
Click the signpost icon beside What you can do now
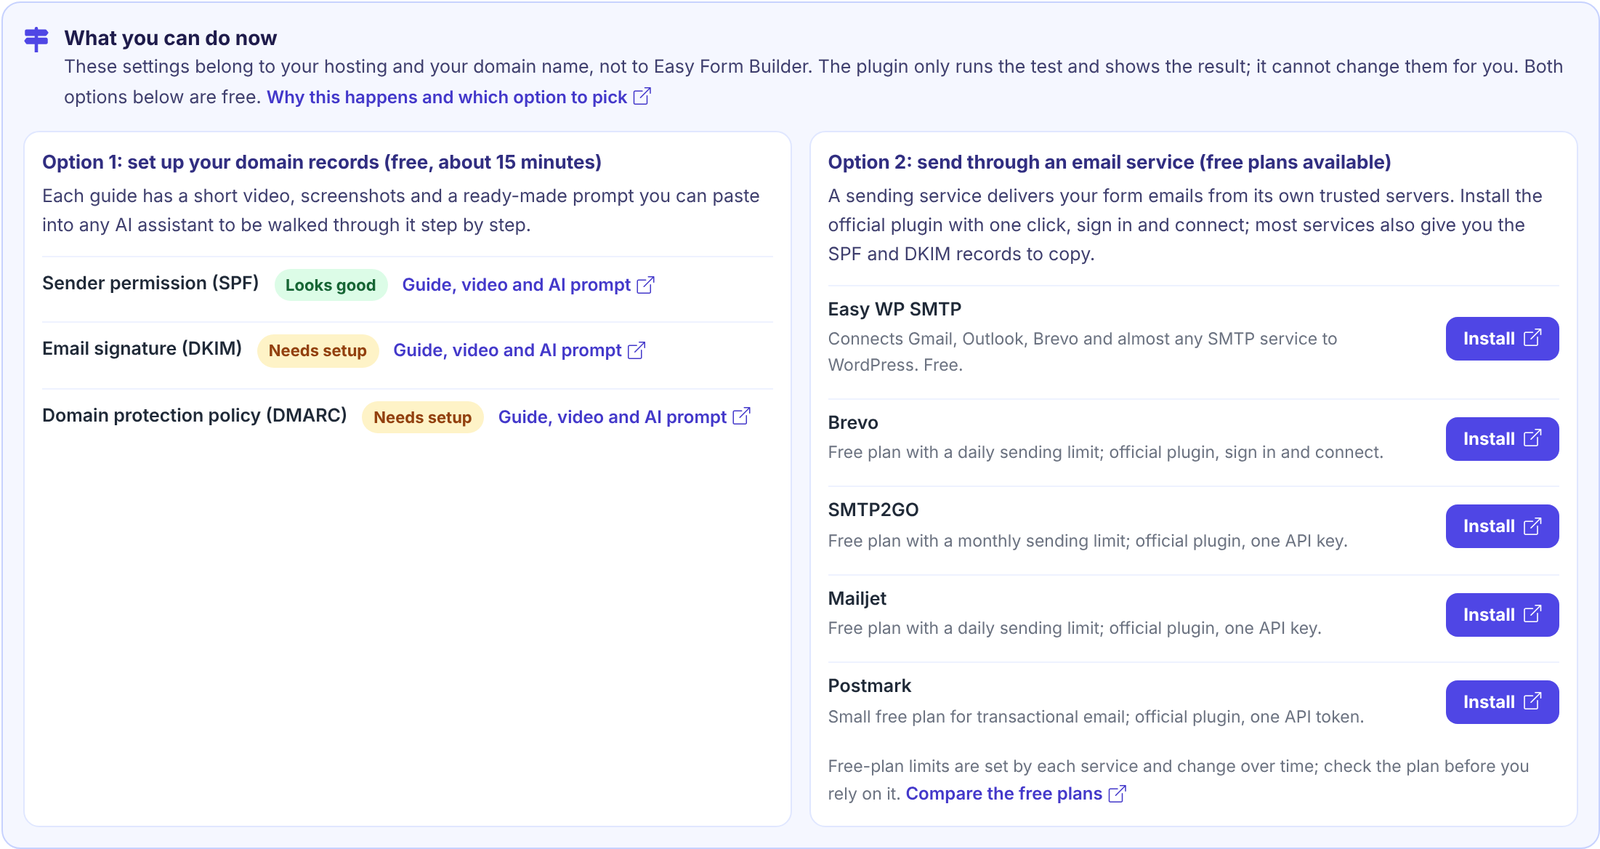tap(36, 39)
